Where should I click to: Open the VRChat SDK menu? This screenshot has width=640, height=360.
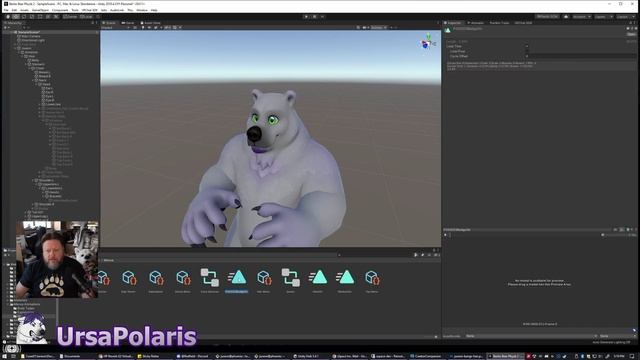pyautogui.click(x=89, y=10)
